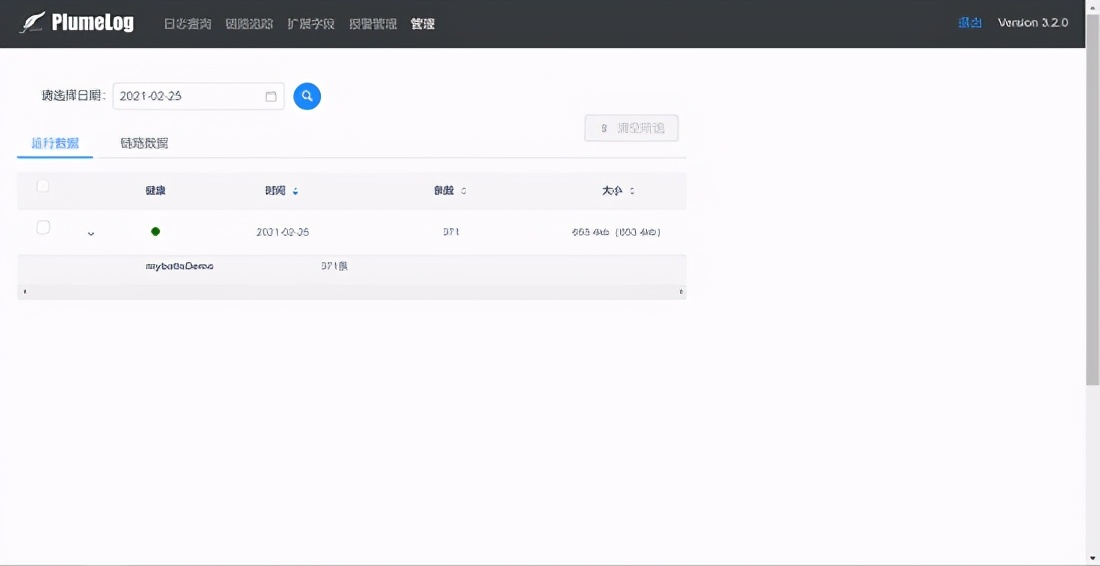Screen dimensions: 1100x566
Task: Click the greyed-out button above the table
Action: [631, 128]
